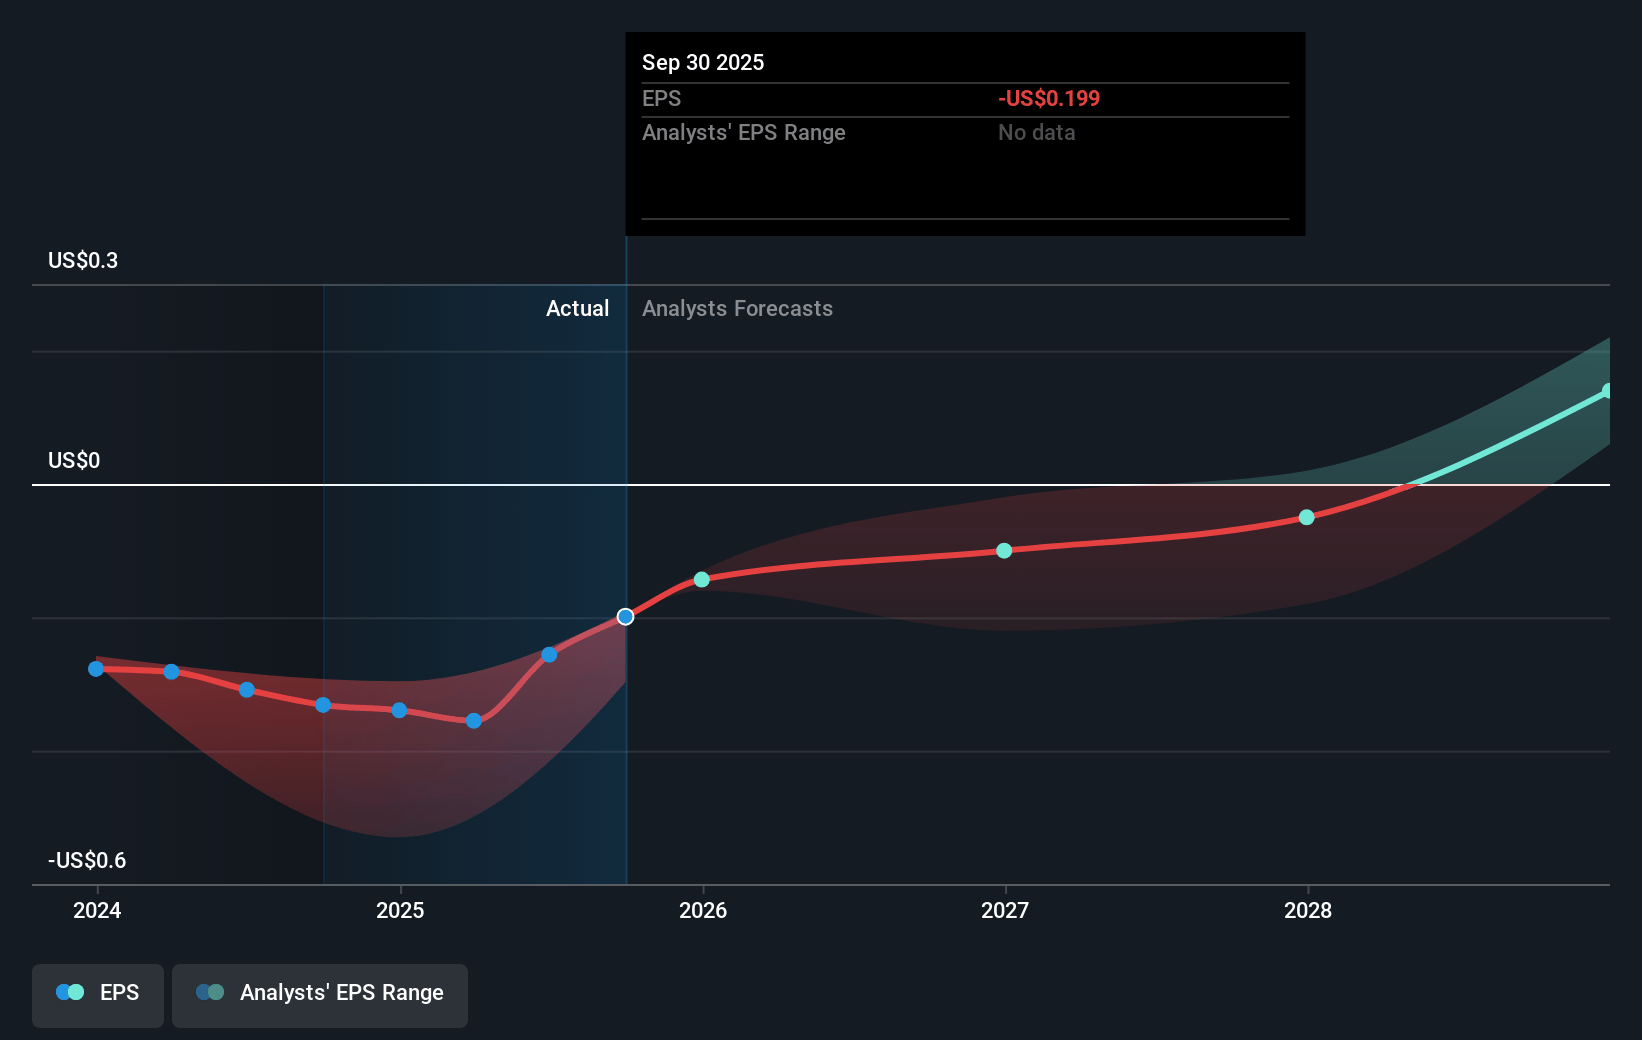Click the teal forecast point at 2027
1642x1040 pixels.
(x=1004, y=551)
